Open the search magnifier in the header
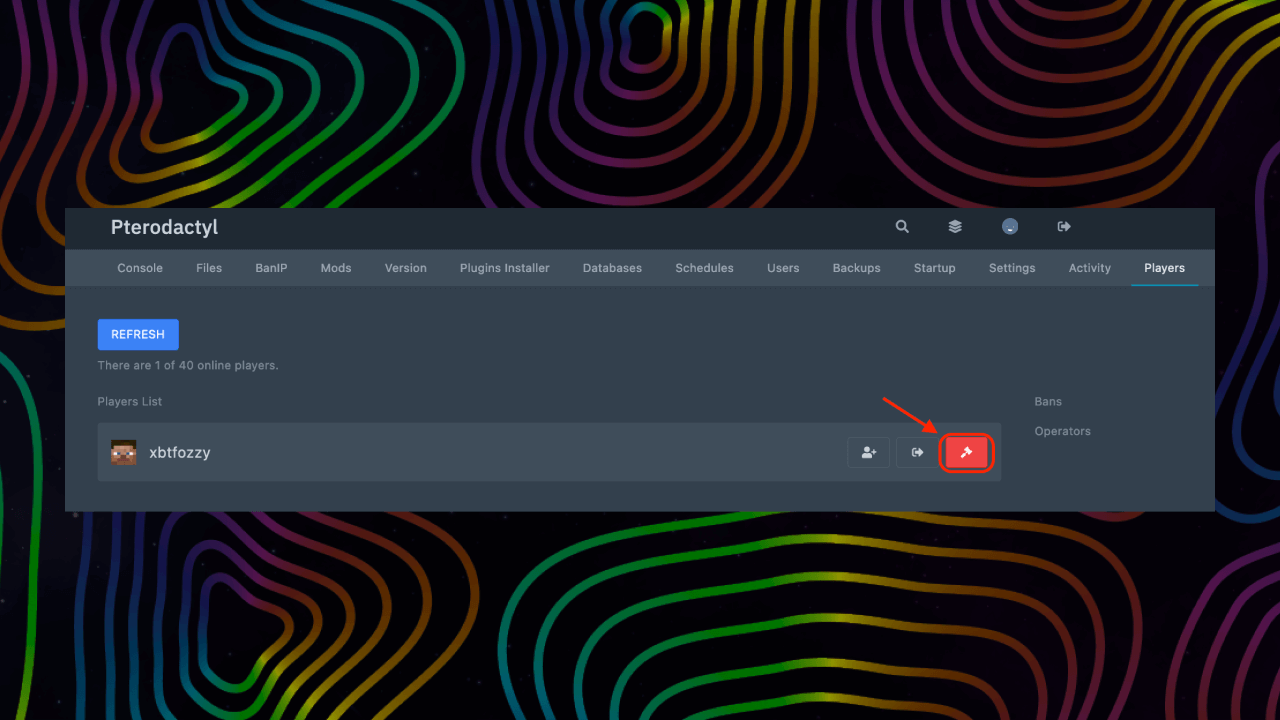The image size is (1280, 720). click(x=902, y=227)
